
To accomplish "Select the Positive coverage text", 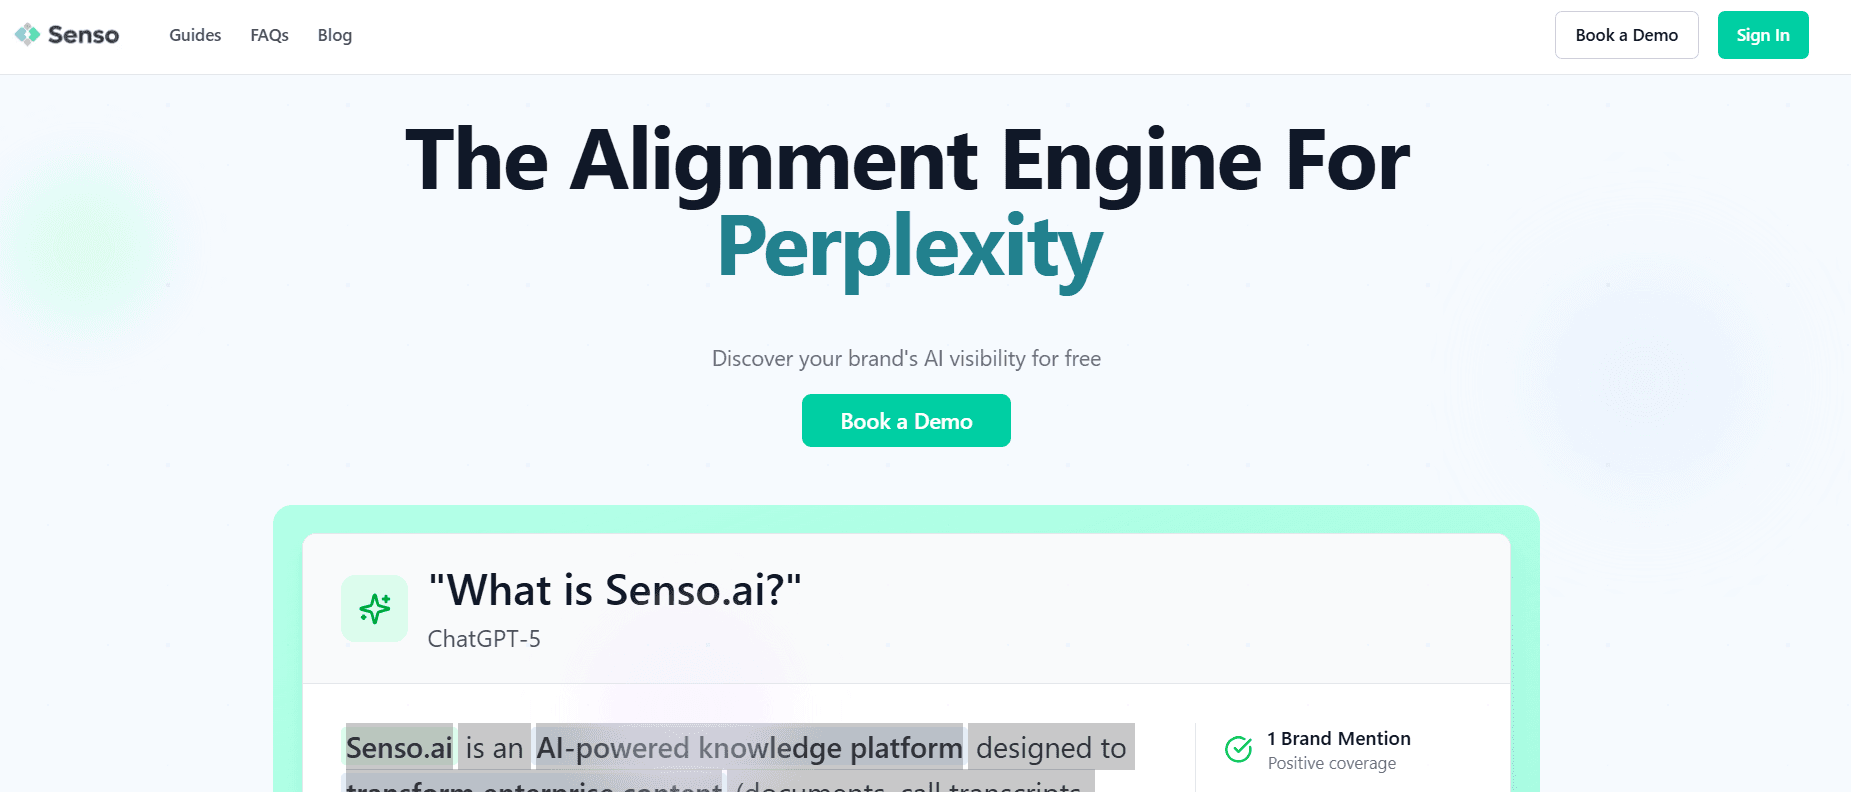I will pyautogui.click(x=1330, y=763).
